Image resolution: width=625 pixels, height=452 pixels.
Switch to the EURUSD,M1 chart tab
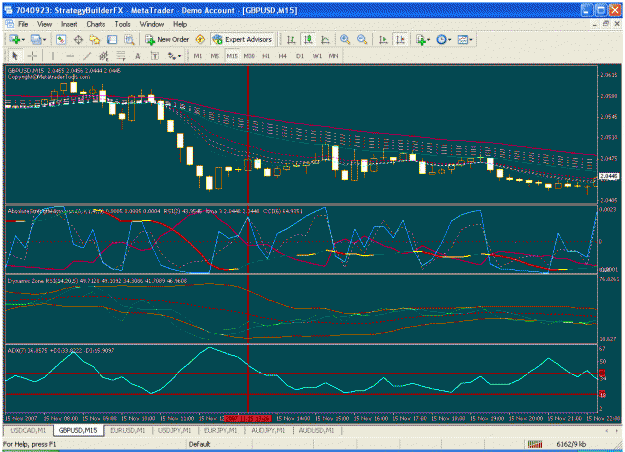[128, 430]
